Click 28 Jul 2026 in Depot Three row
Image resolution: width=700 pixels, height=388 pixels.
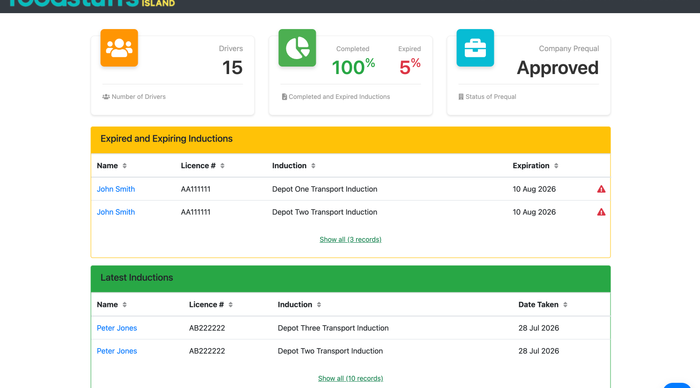pyautogui.click(x=538, y=328)
